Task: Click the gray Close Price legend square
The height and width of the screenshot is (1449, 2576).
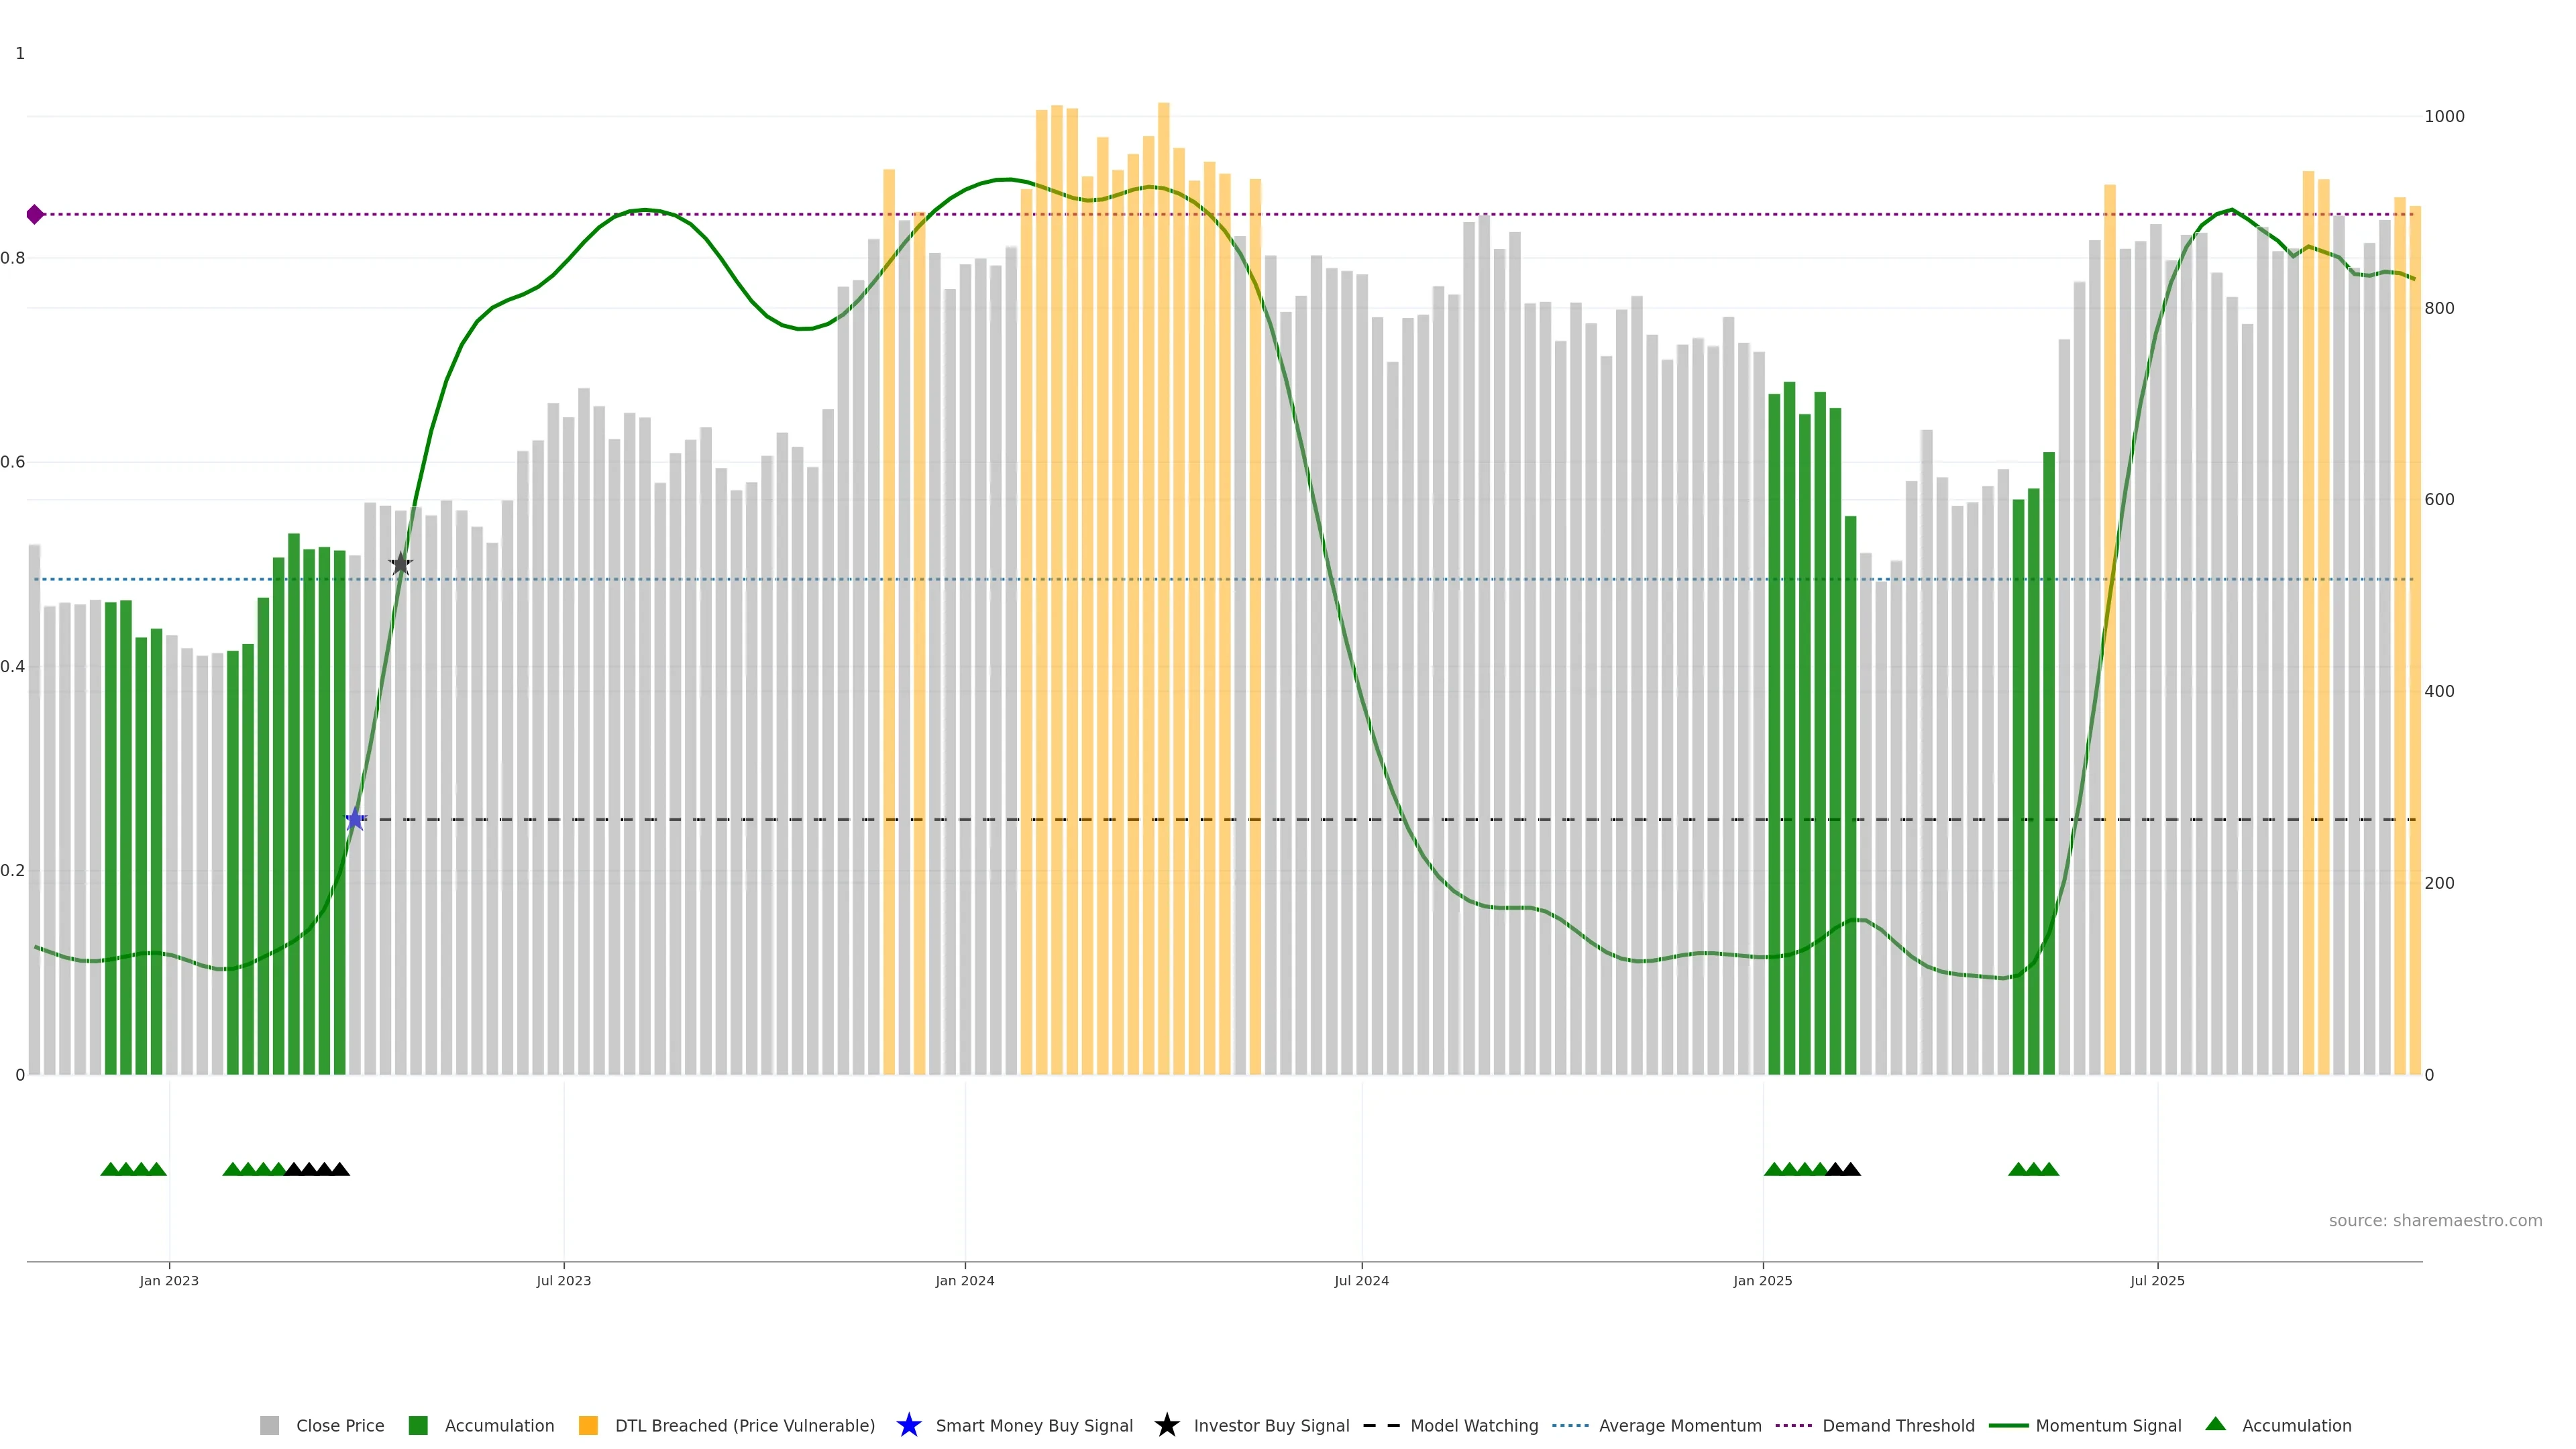Action: [269, 1425]
